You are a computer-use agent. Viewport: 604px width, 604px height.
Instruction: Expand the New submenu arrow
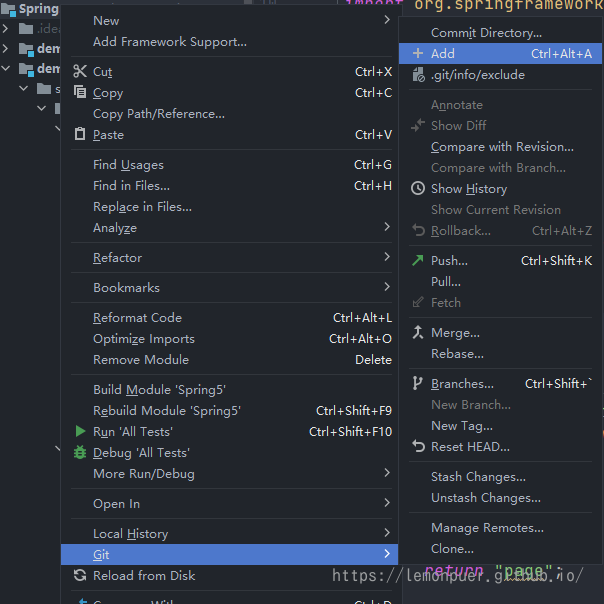[387, 20]
